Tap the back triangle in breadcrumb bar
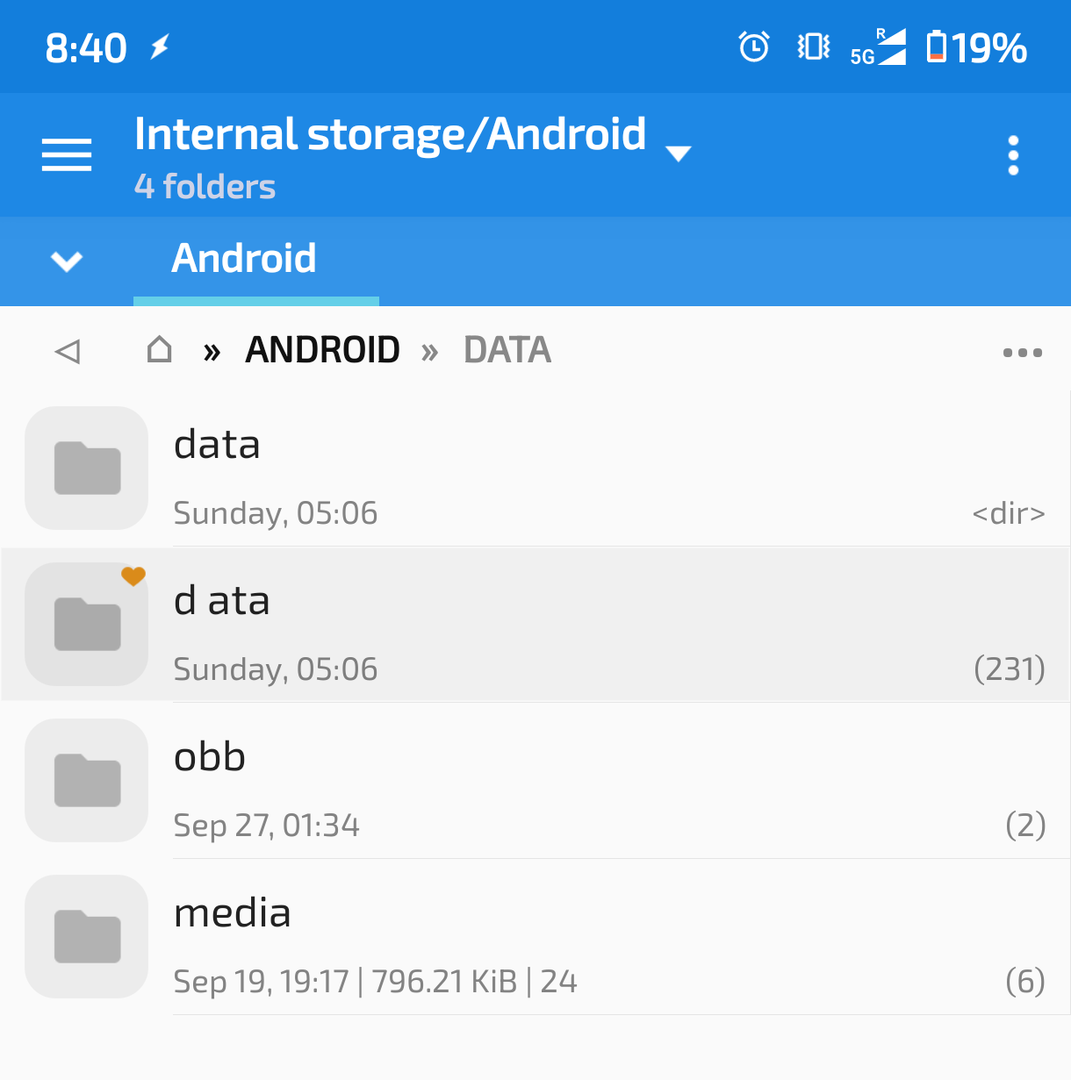Viewport: 1071px width, 1080px height. coord(67,351)
